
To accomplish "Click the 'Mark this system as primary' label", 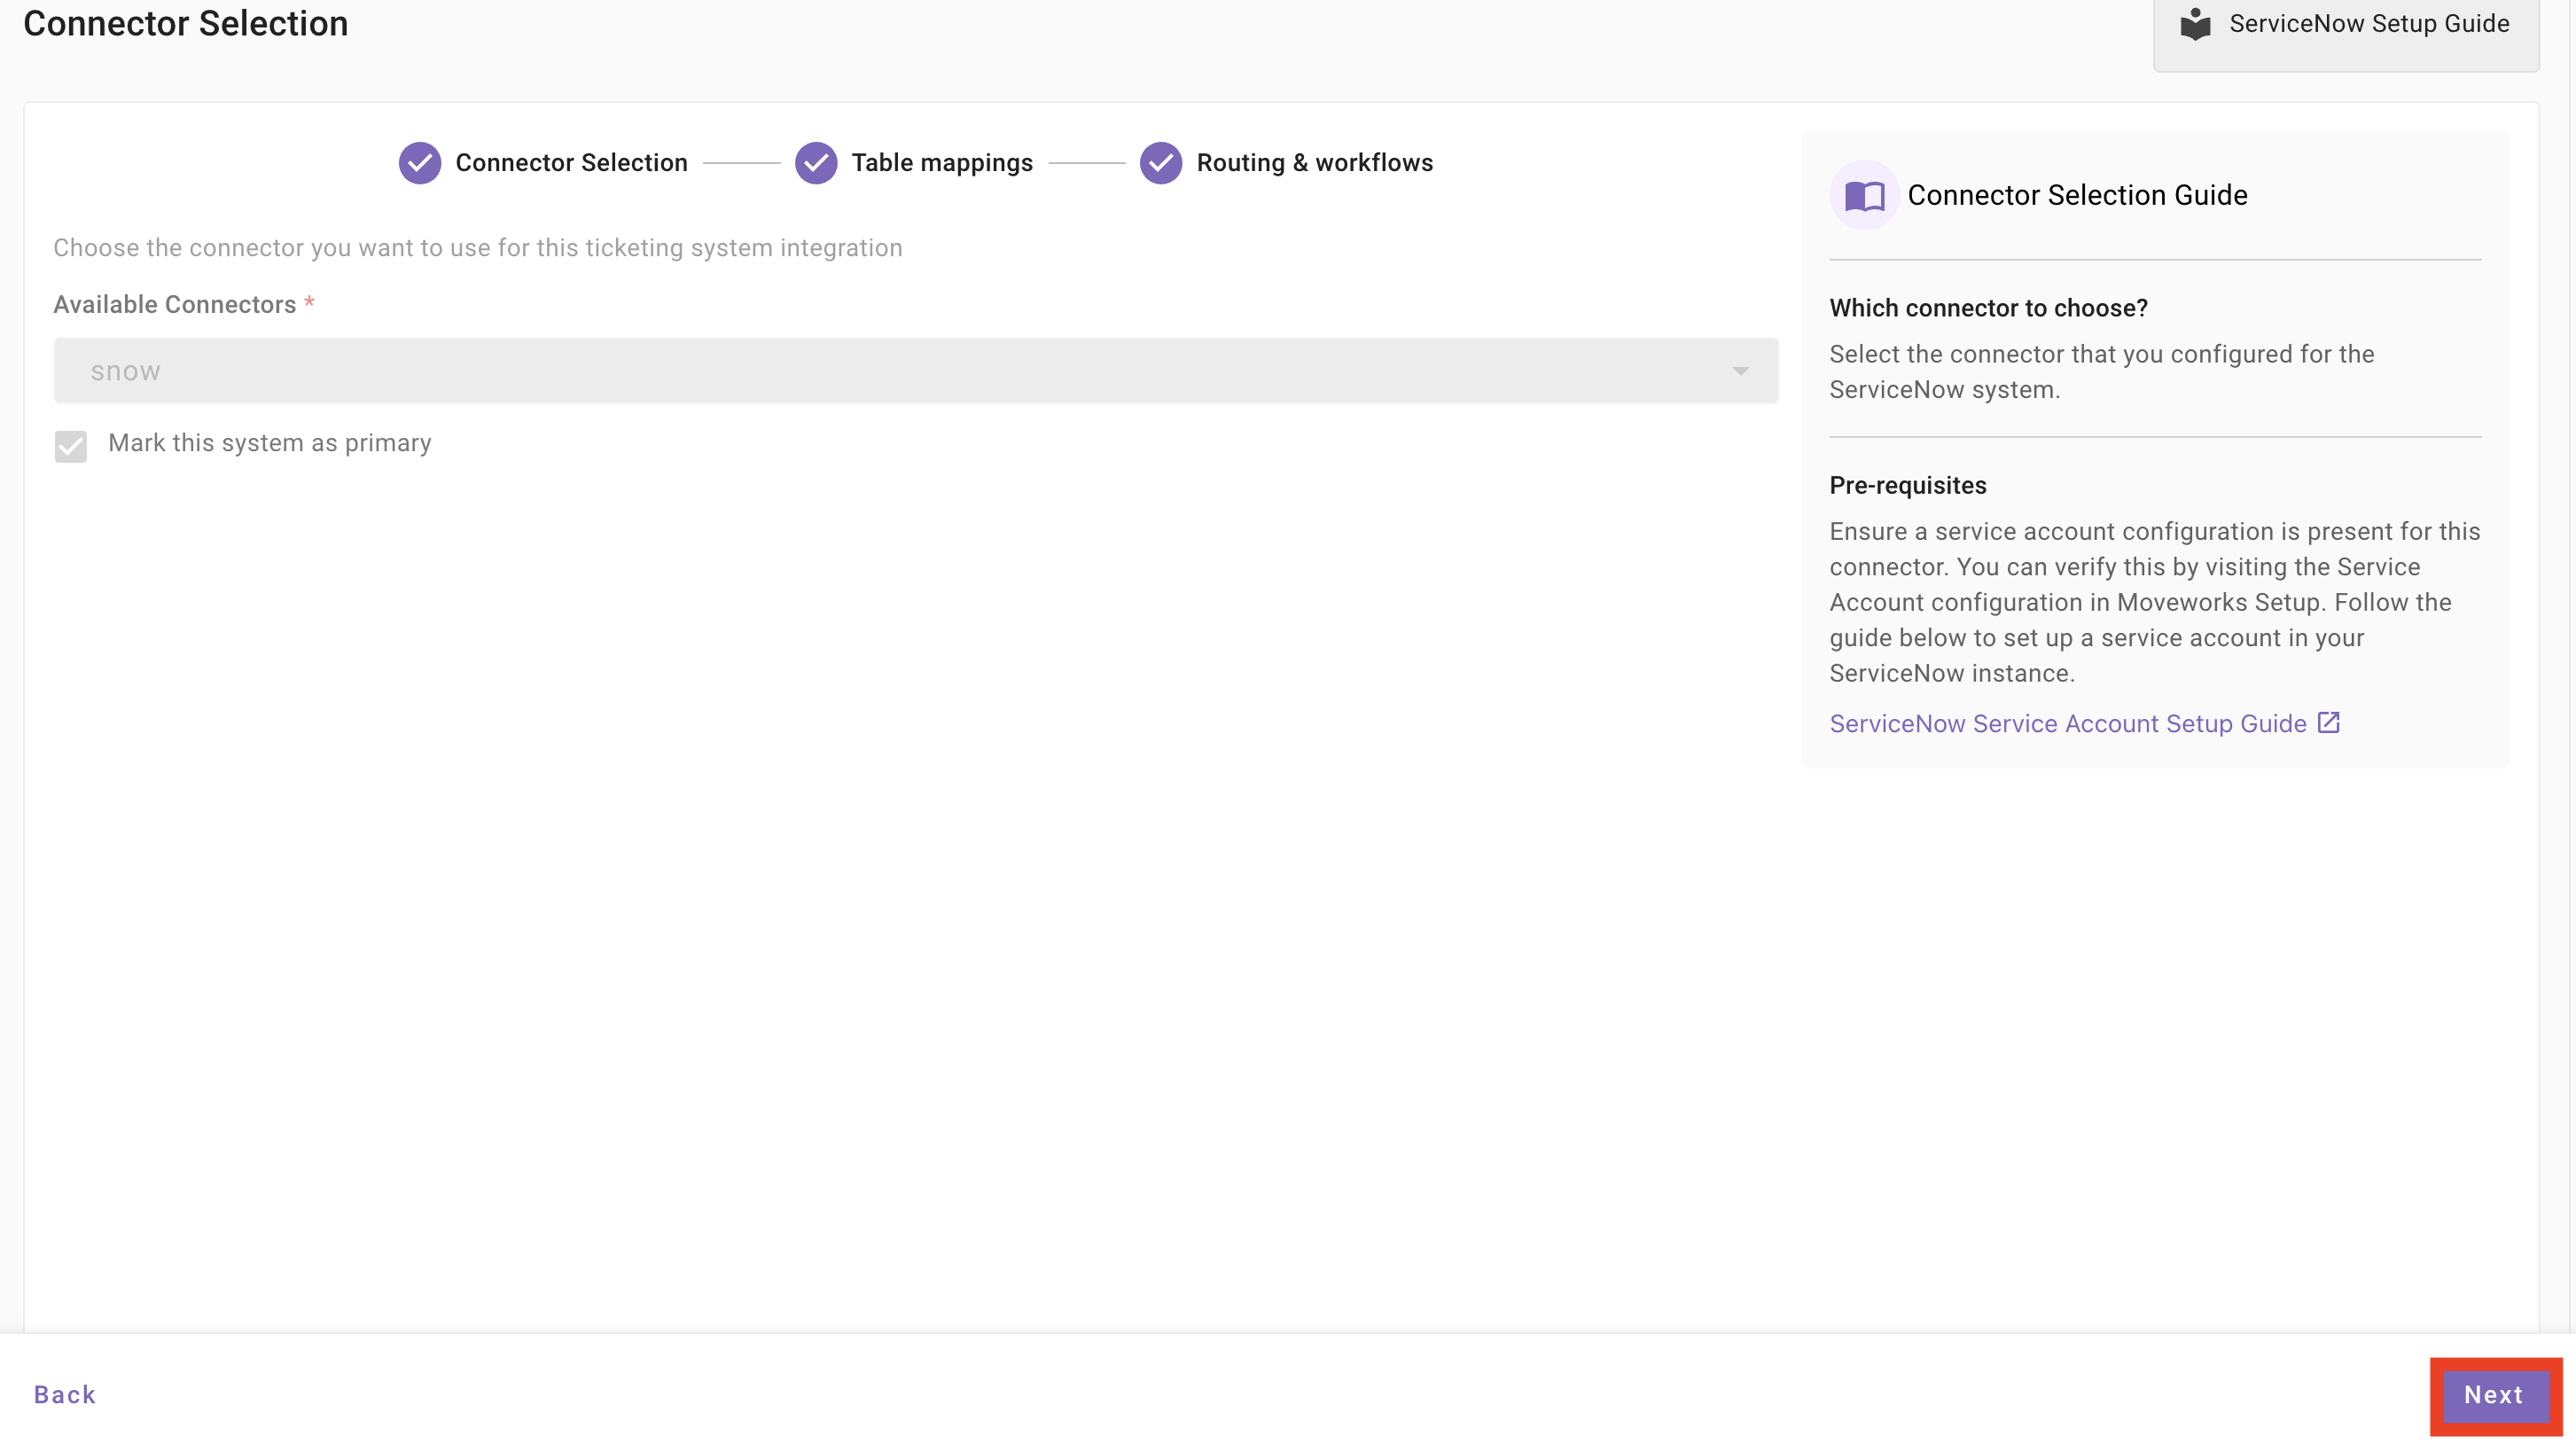I will tap(269, 443).
